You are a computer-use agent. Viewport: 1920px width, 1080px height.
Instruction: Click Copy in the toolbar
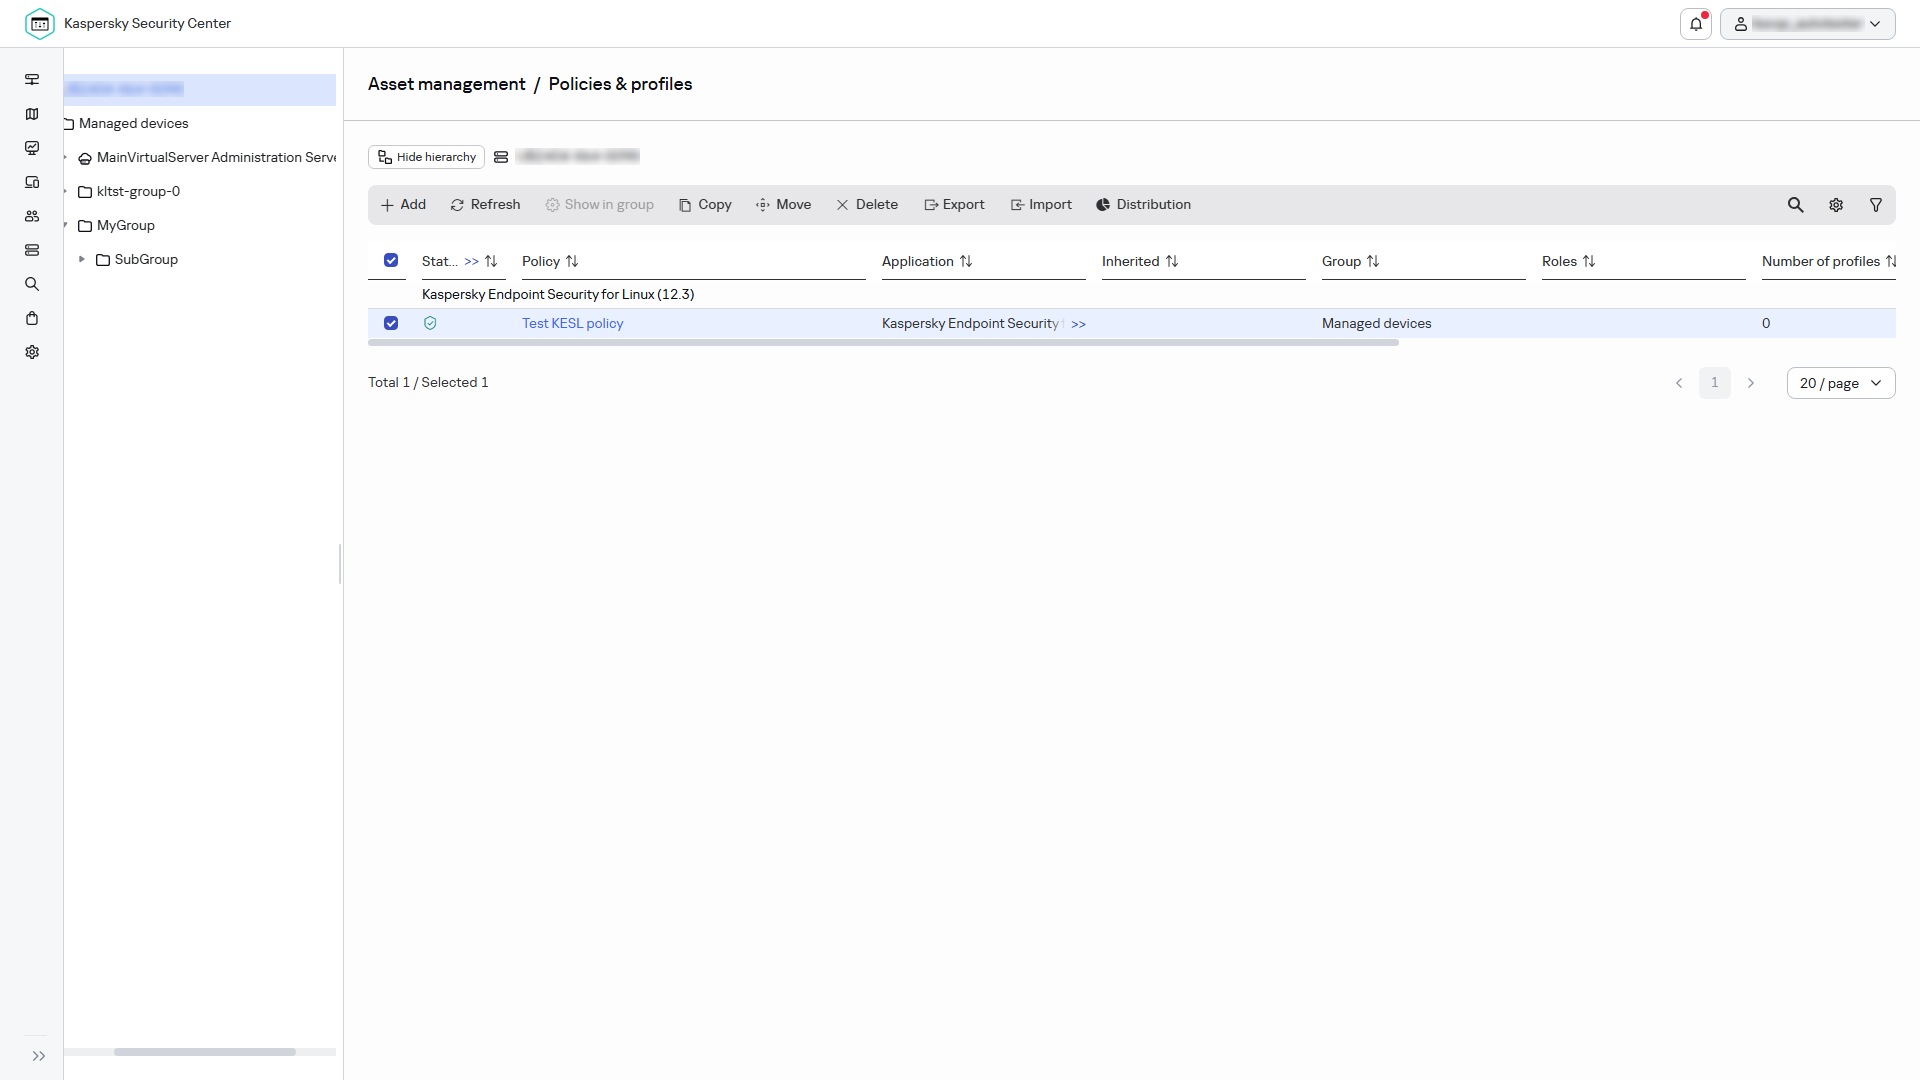pos(705,205)
